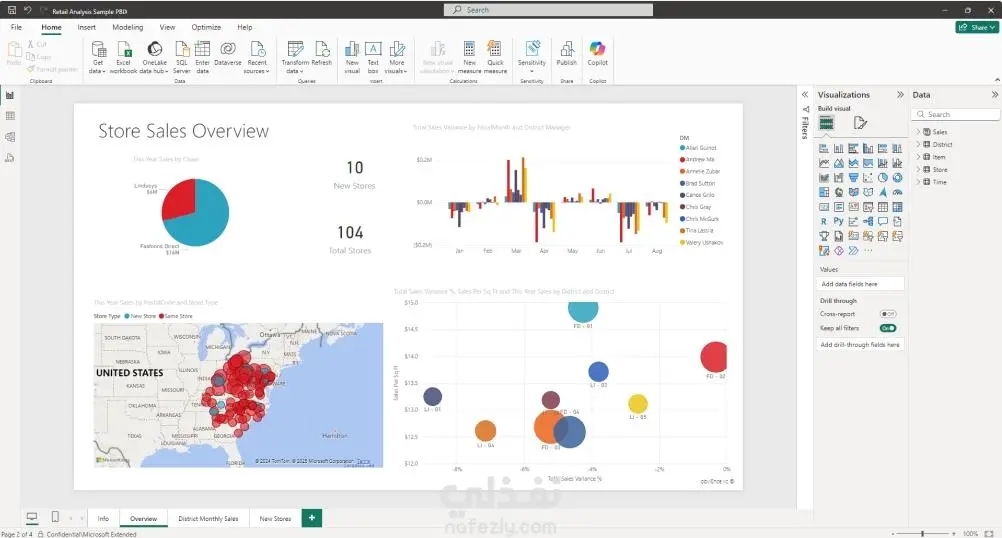Expand the Store table in Data pane
1002x538 pixels.
(918, 169)
